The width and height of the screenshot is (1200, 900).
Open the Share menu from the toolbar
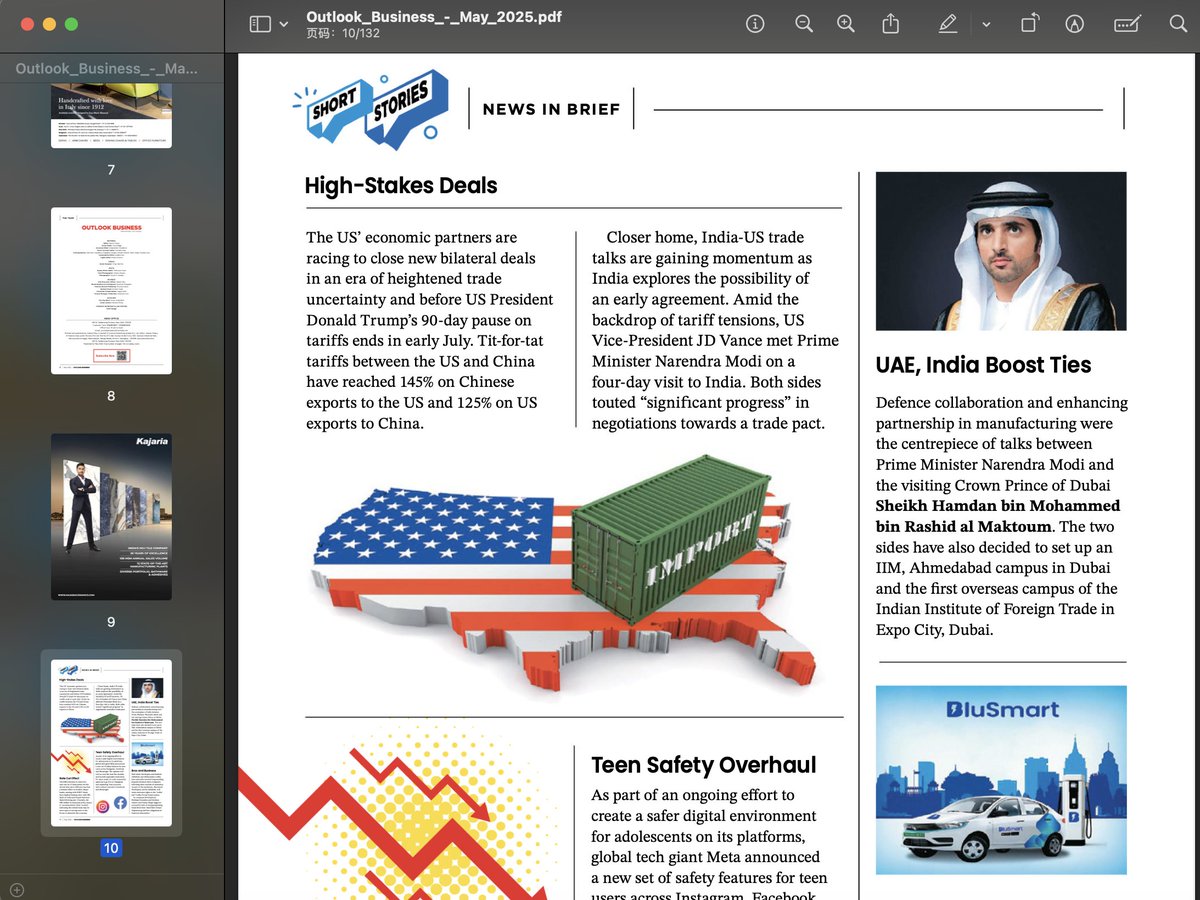890,23
